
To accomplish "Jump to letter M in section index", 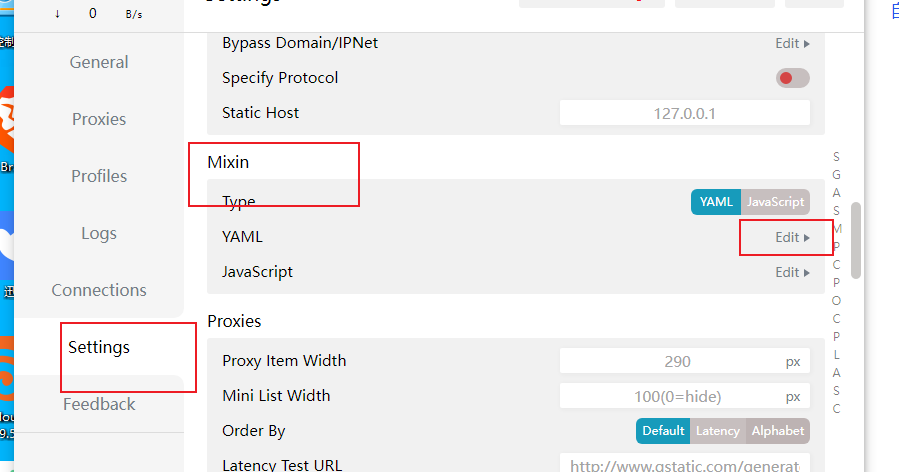I will point(837,228).
